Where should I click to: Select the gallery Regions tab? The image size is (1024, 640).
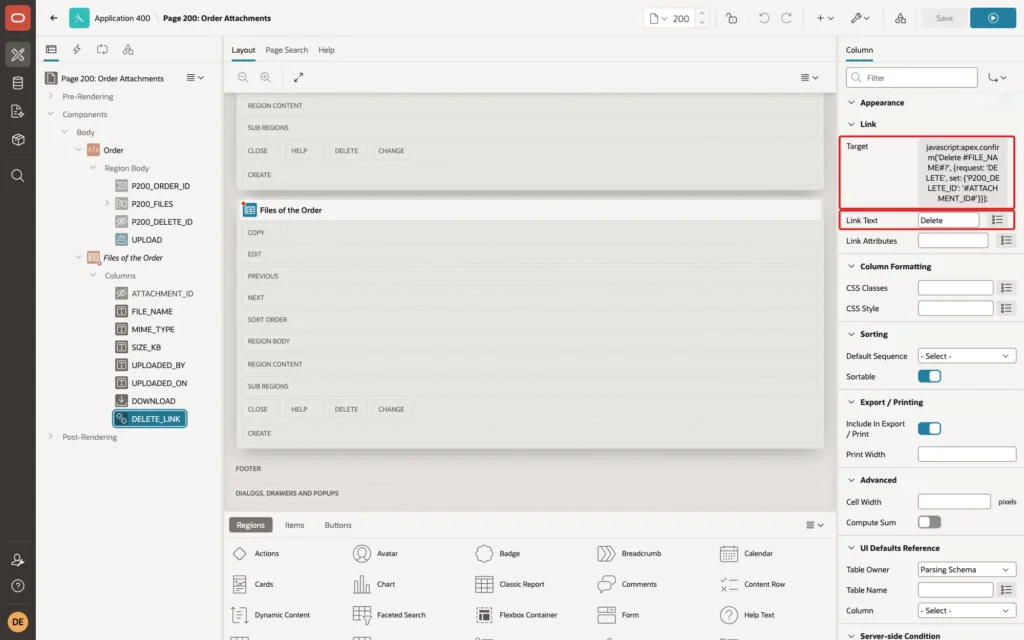(251, 525)
